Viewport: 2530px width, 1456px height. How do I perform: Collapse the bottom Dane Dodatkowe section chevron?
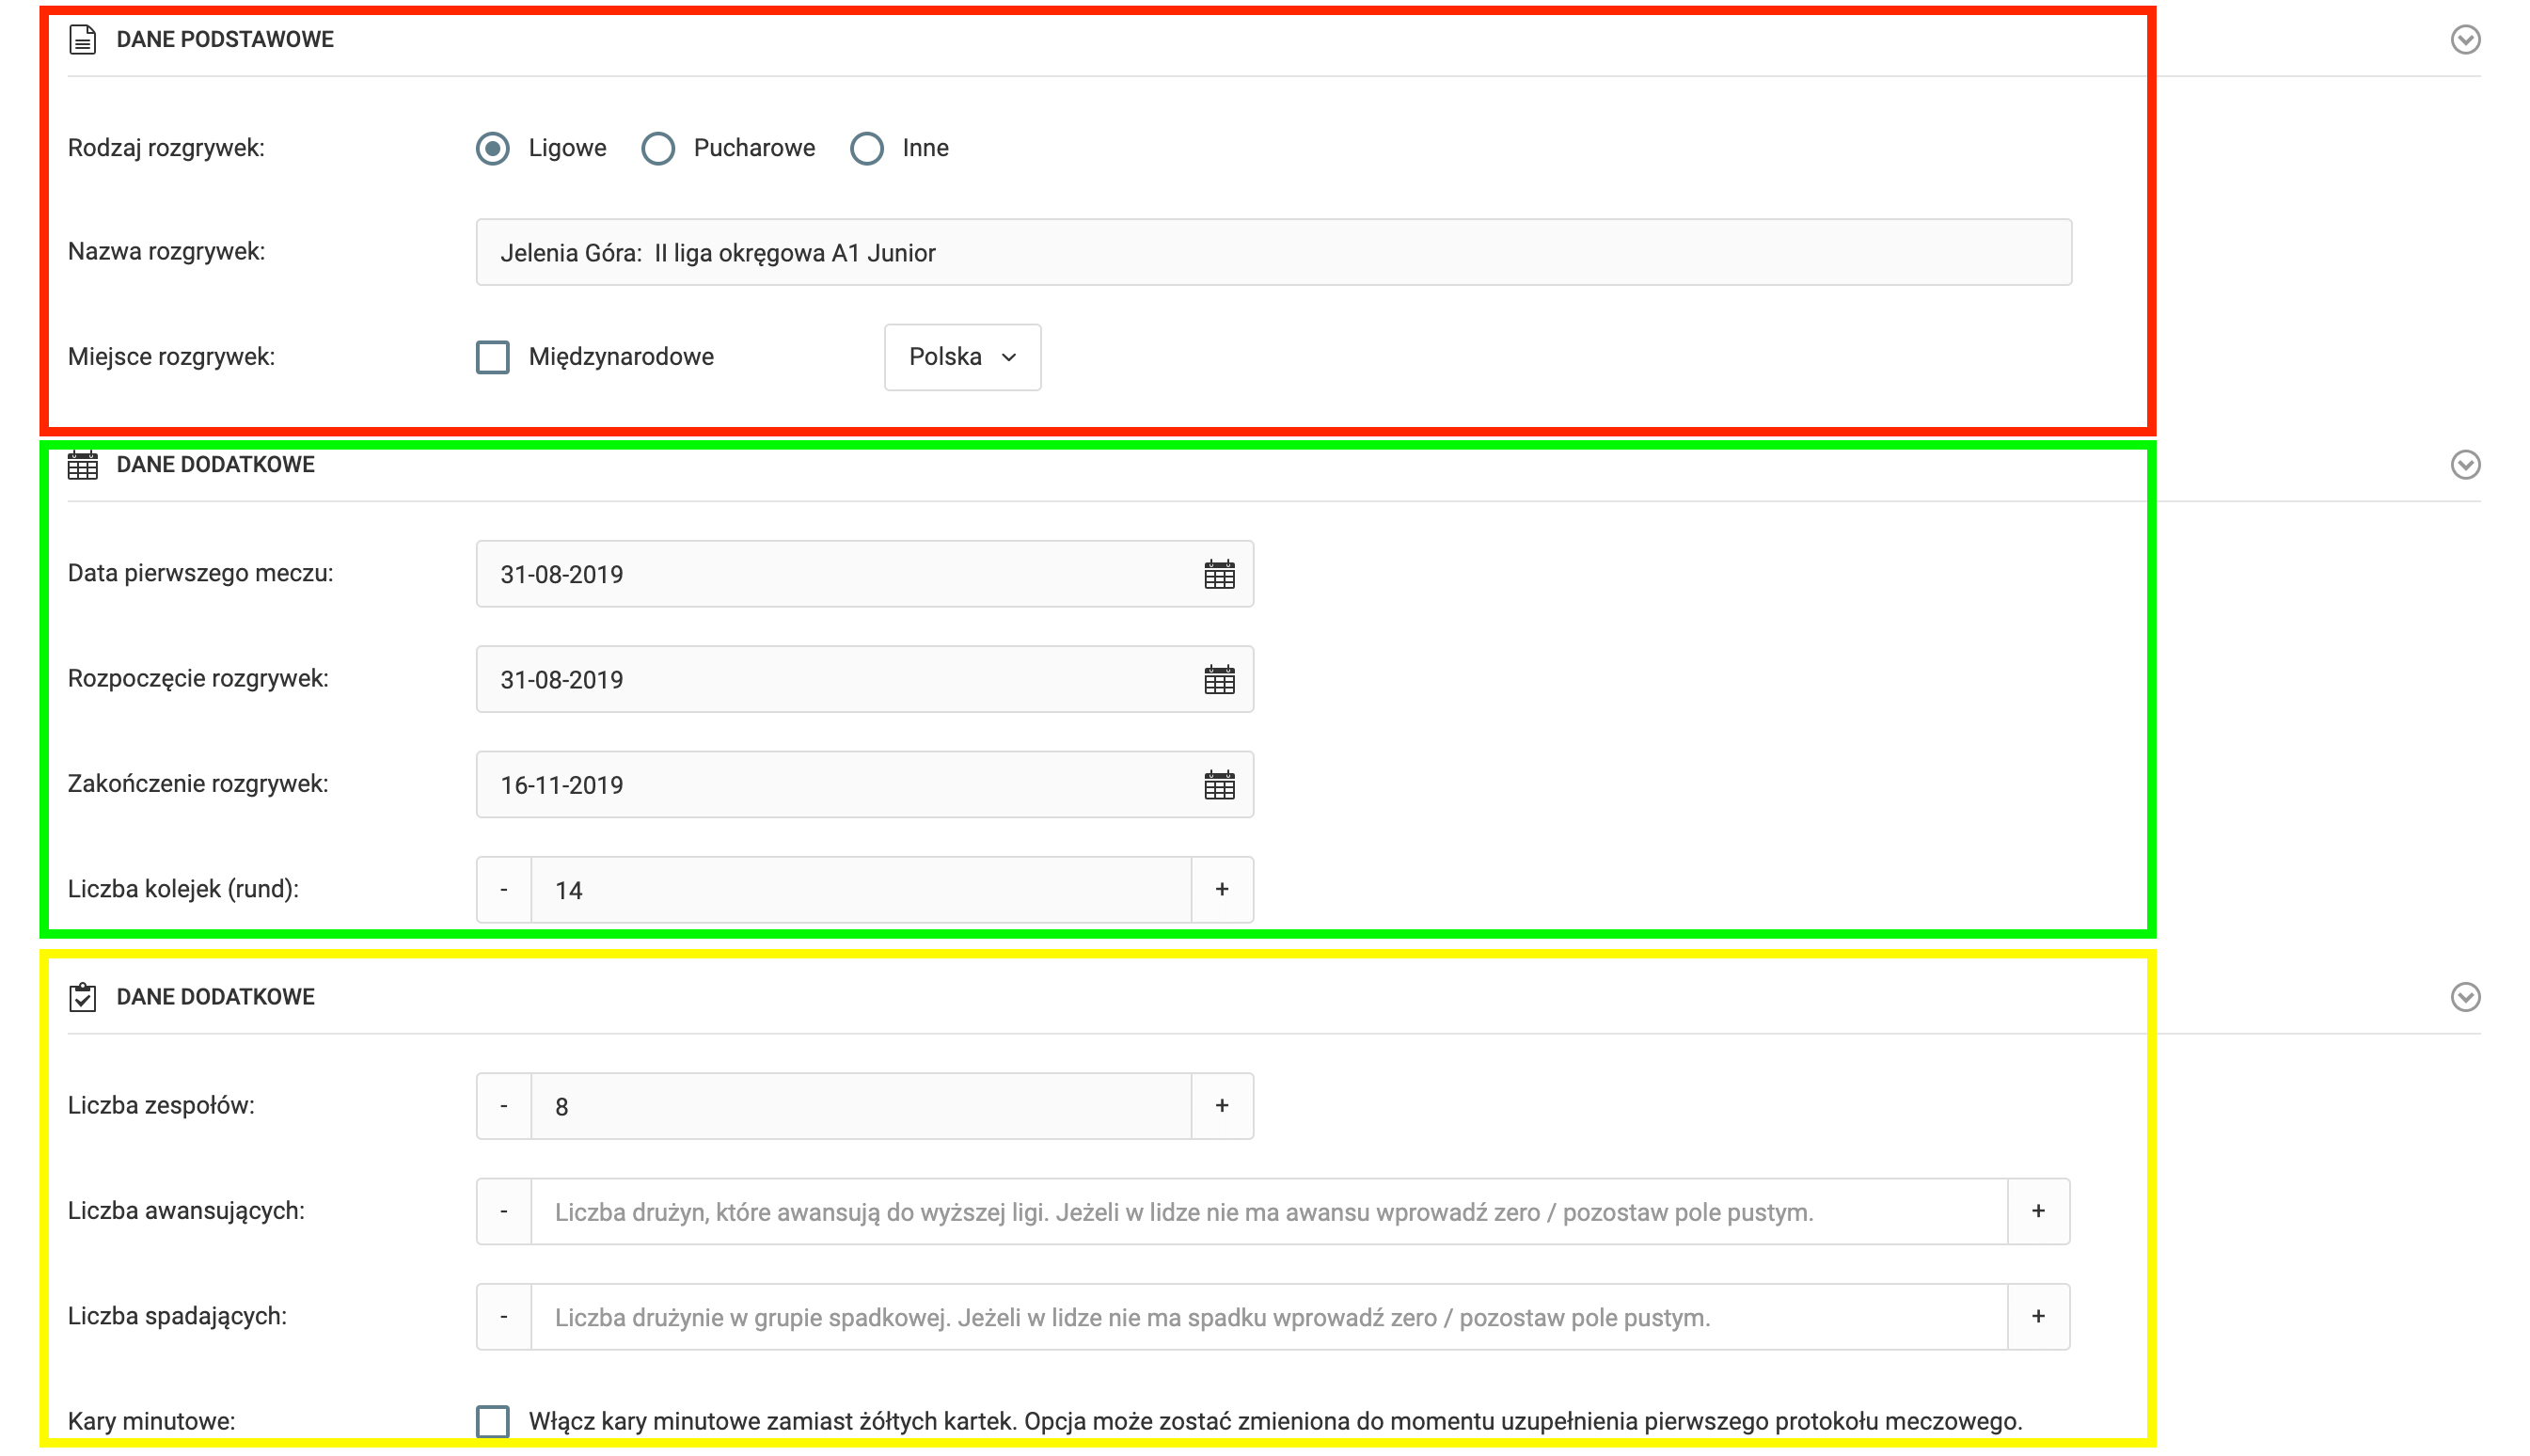tap(2464, 997)
